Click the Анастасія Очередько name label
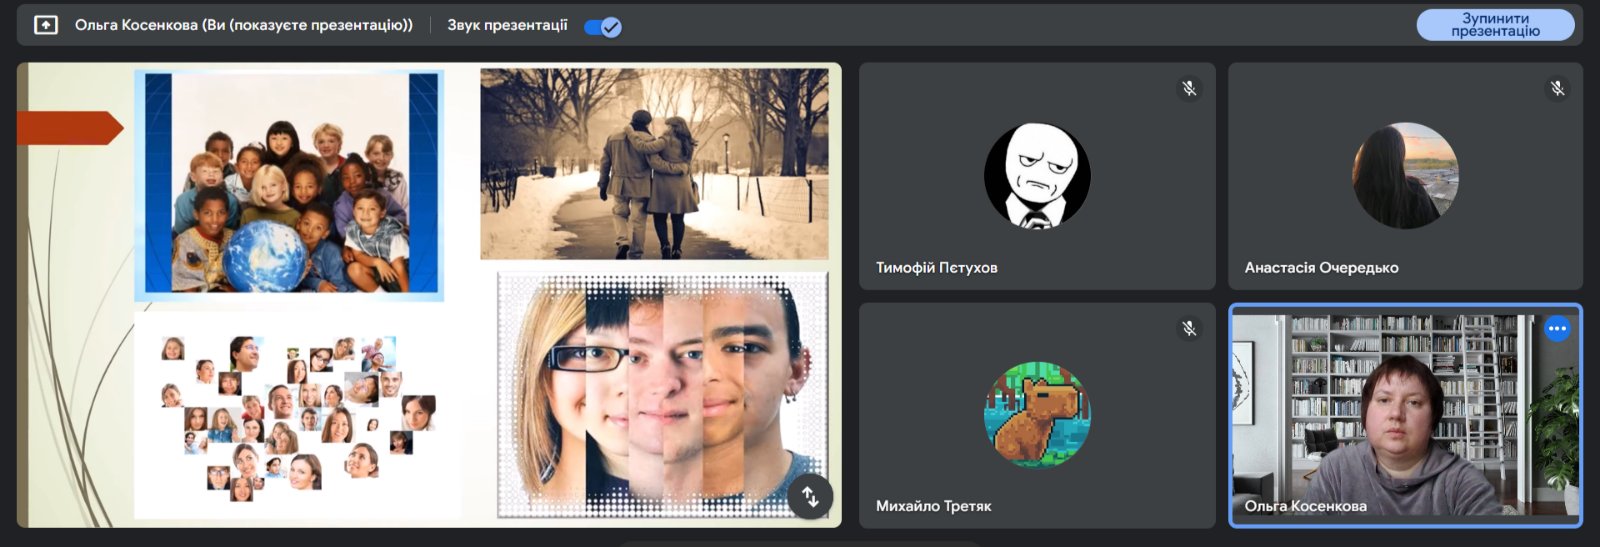The image size is (1600, 547). 1321,268
